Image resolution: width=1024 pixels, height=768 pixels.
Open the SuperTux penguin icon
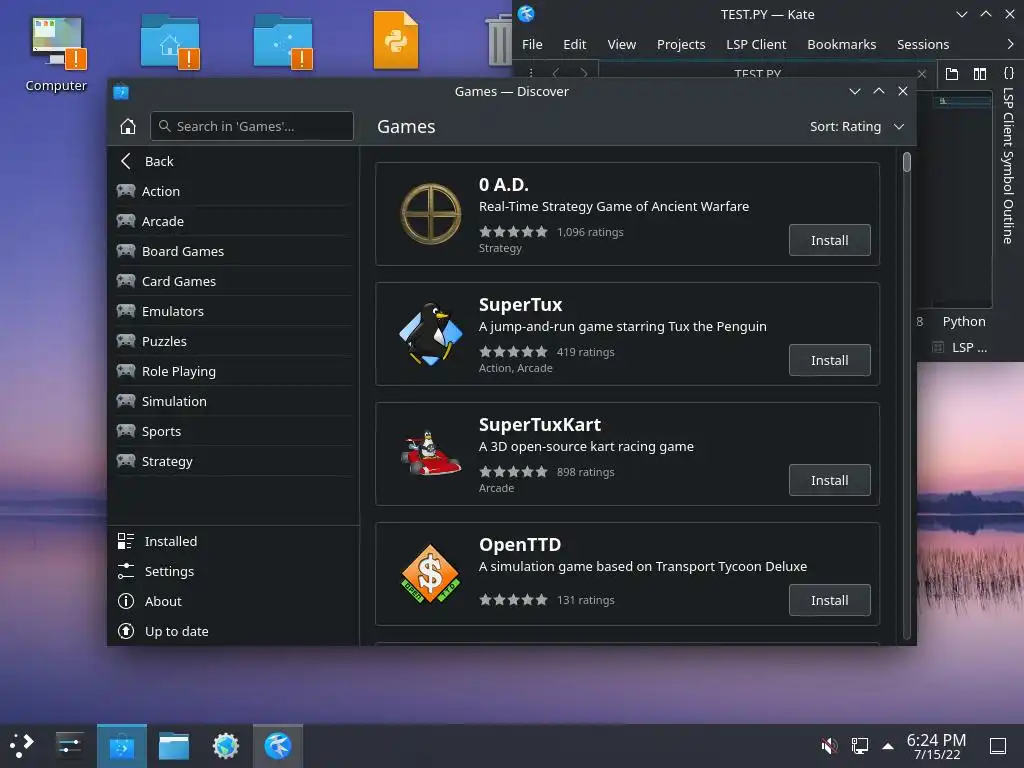430,334
